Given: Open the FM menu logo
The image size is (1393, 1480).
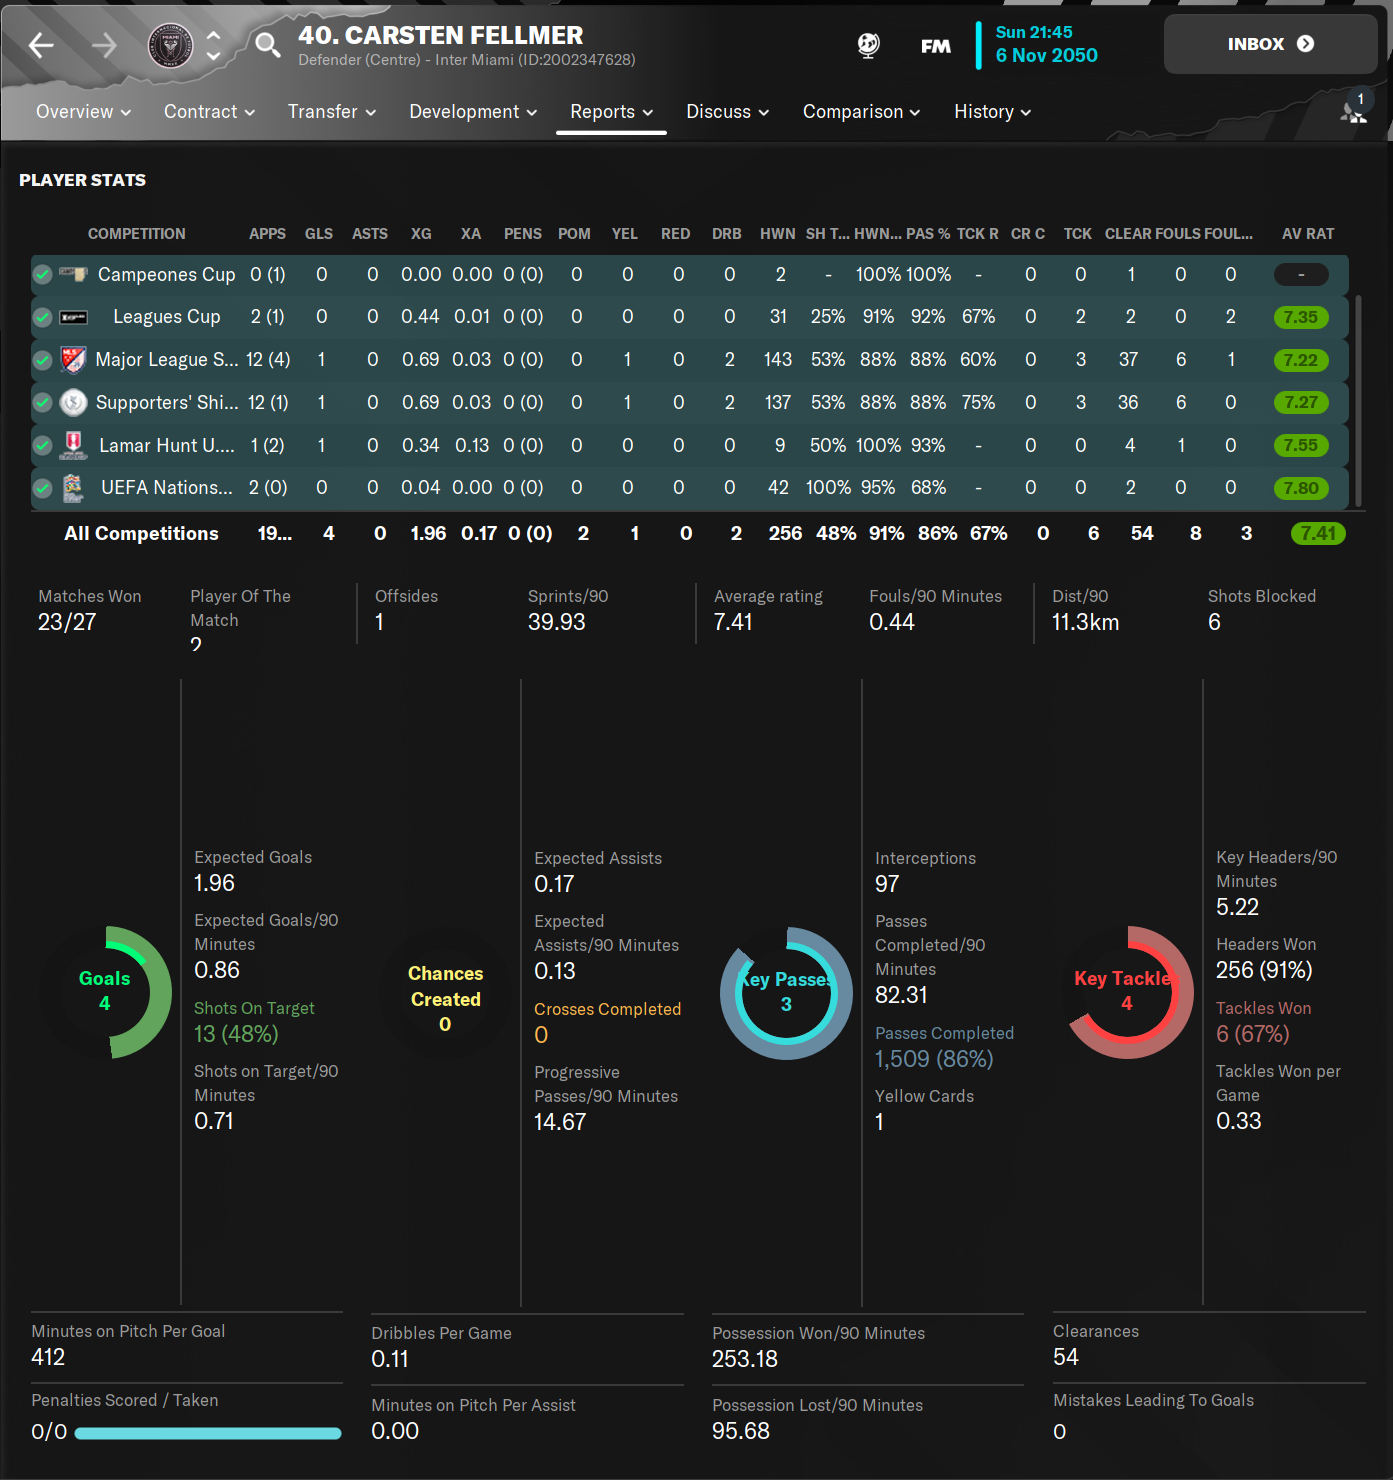Looking at the screenshot, I should pyautogui.click(x=935, y=46).
